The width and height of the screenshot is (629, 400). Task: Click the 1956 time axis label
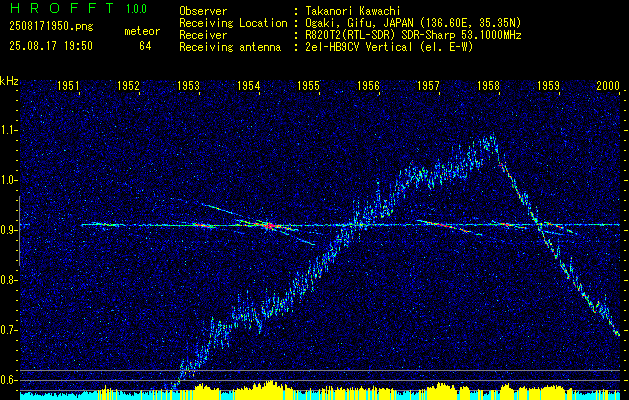coord(368,85)
